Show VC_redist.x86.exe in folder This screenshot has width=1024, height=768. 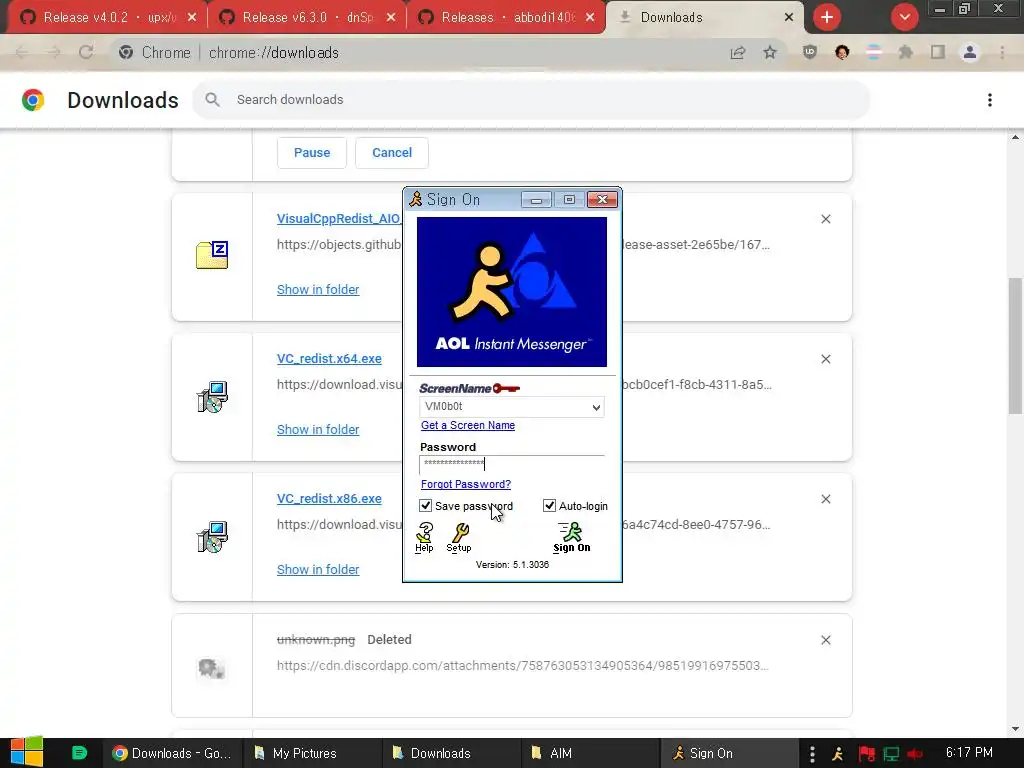click(x=318, y=569)
